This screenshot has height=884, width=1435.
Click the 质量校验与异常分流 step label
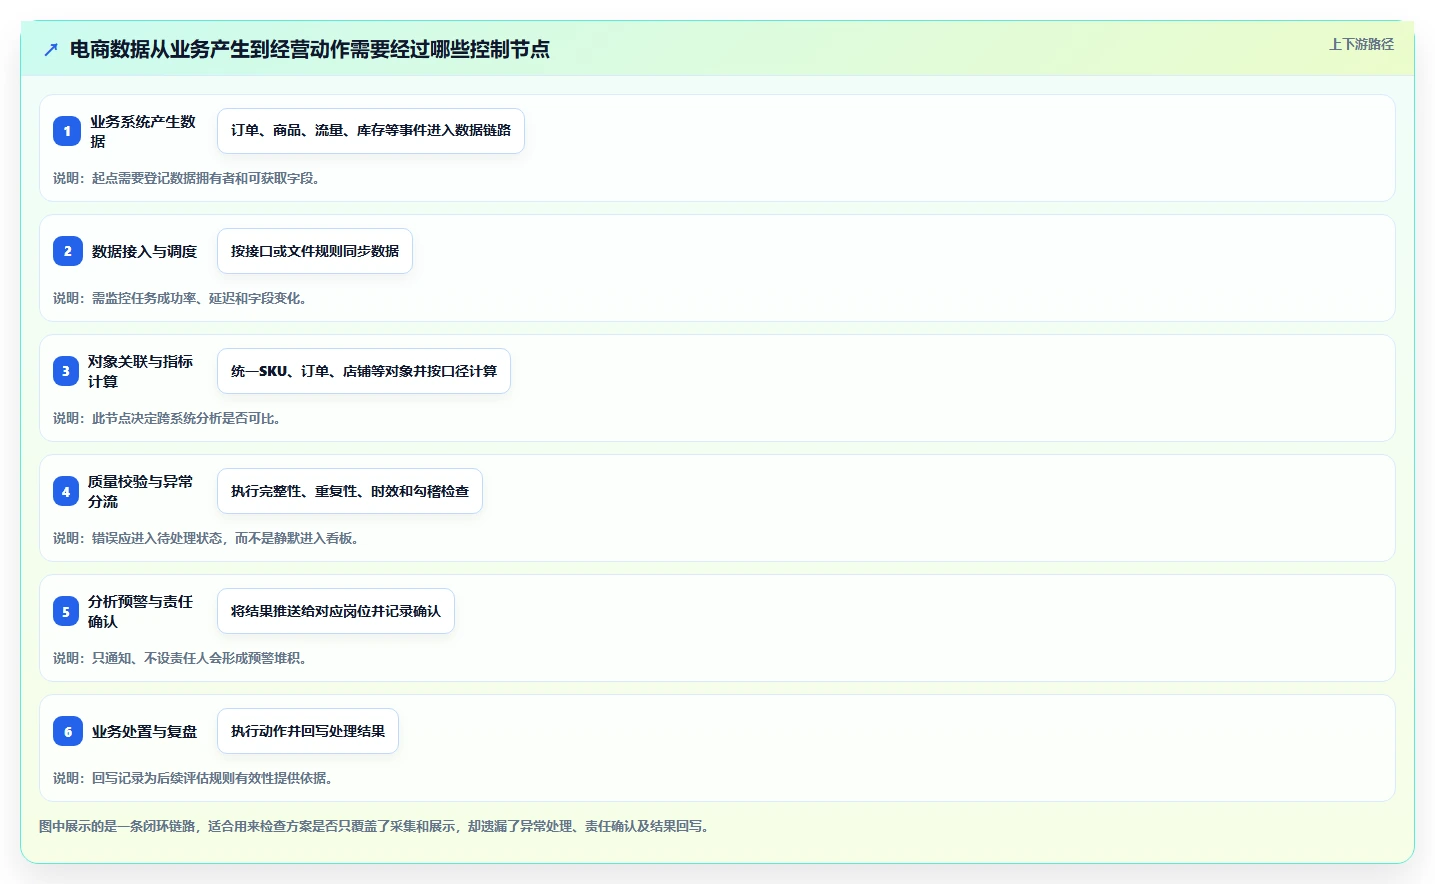[140, 491]
